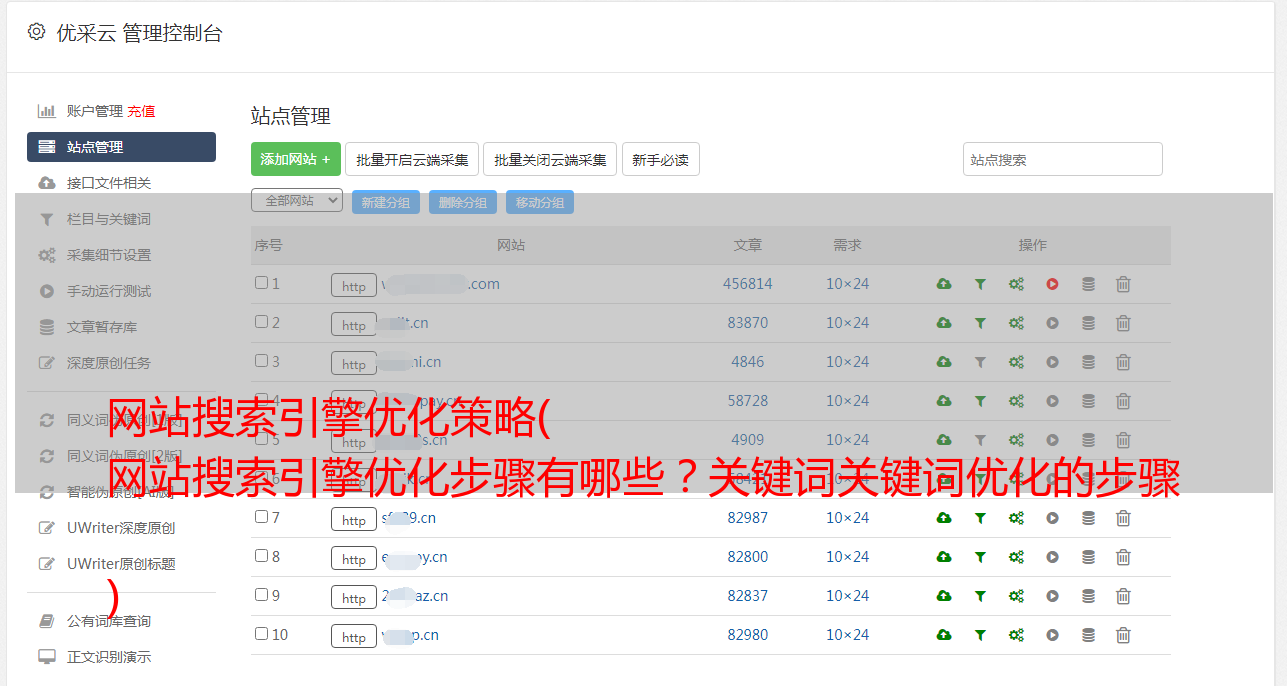Click the green 添加网站 + button
1287x686 pixels.
(x=296, y=159)
